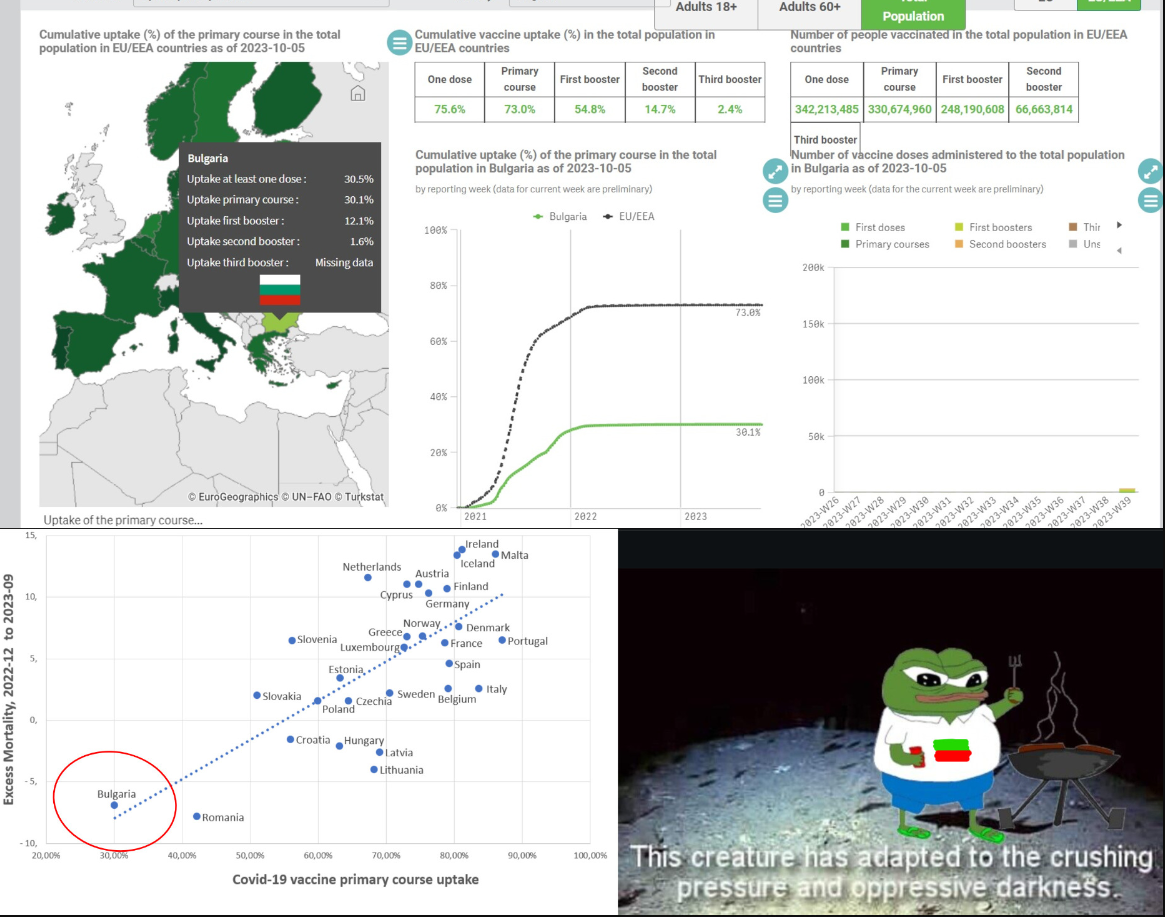Select the 342,213,485 one dose count cell
Viewport: 1165px width, 917px height.
[x=826, y=109]
